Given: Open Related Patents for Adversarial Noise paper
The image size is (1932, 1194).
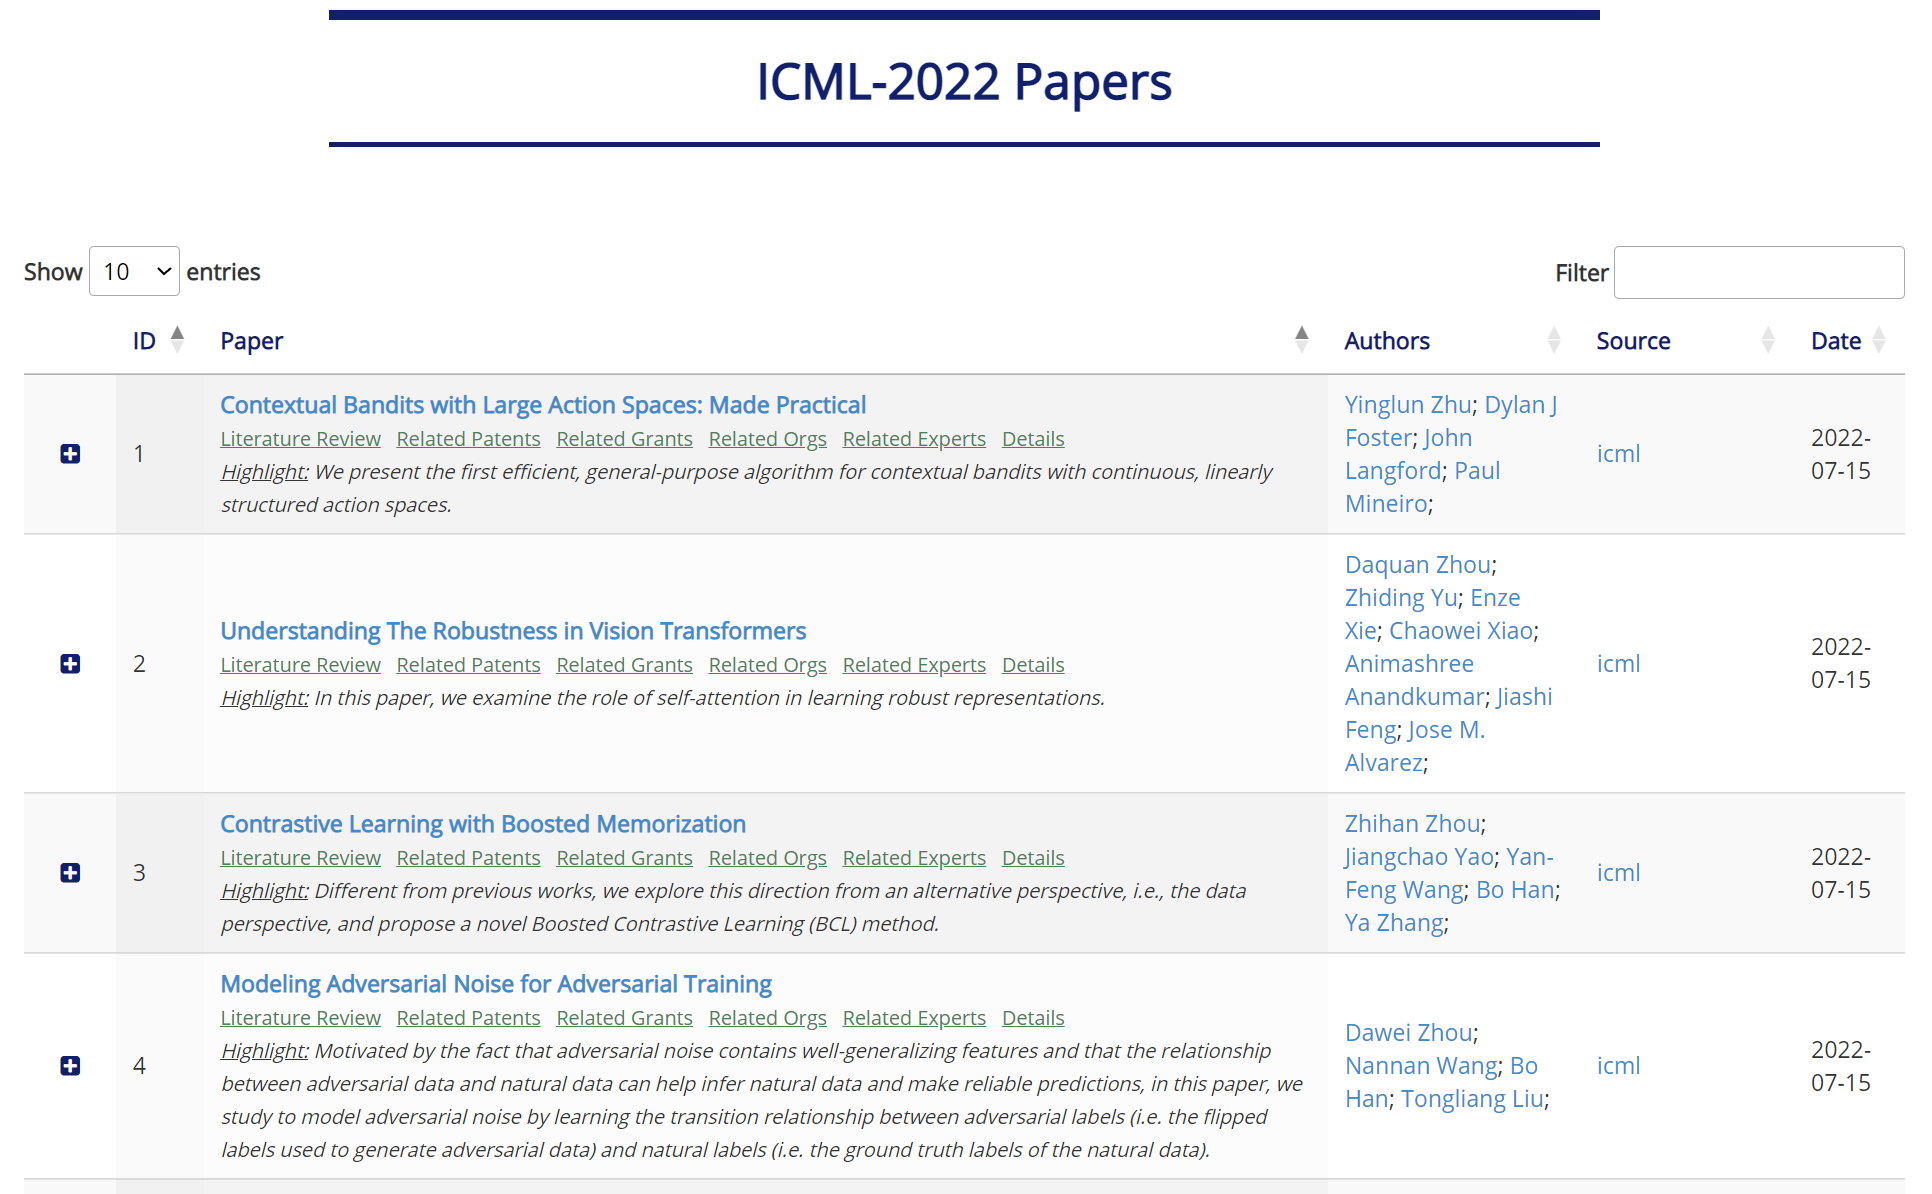Looking at the screenshot, I should 468,1018.
